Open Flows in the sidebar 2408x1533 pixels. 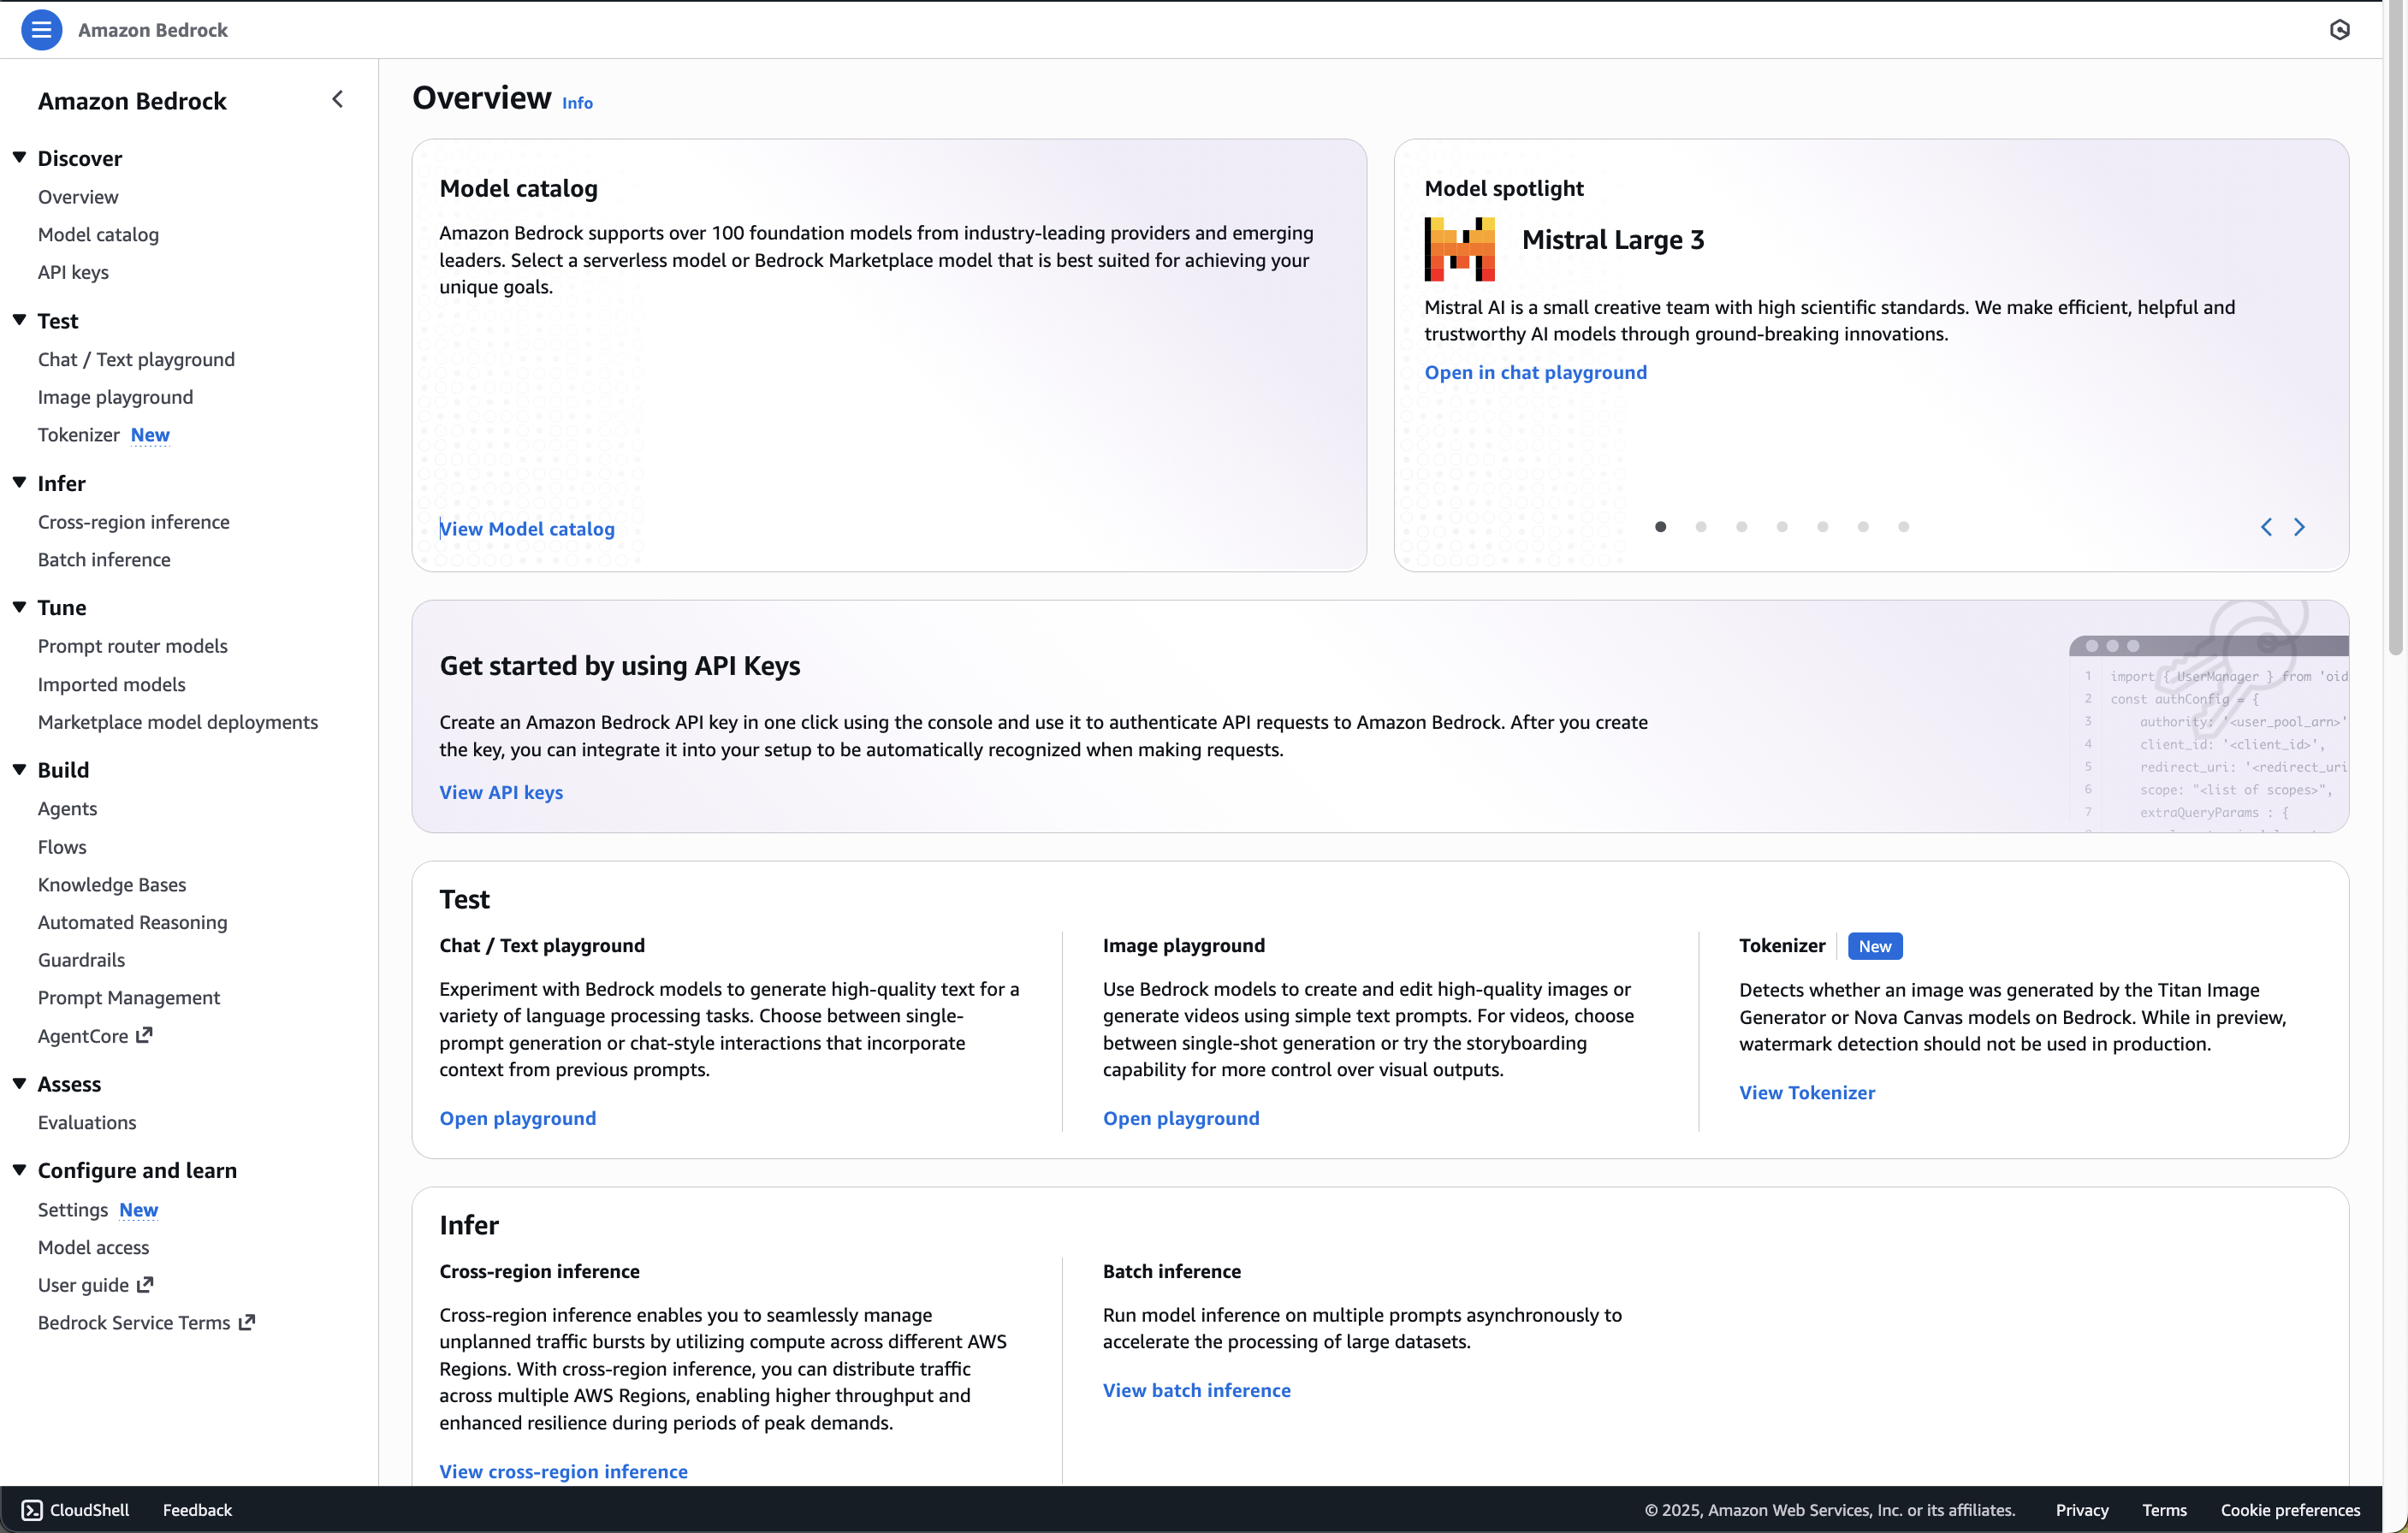pos(62,847)
